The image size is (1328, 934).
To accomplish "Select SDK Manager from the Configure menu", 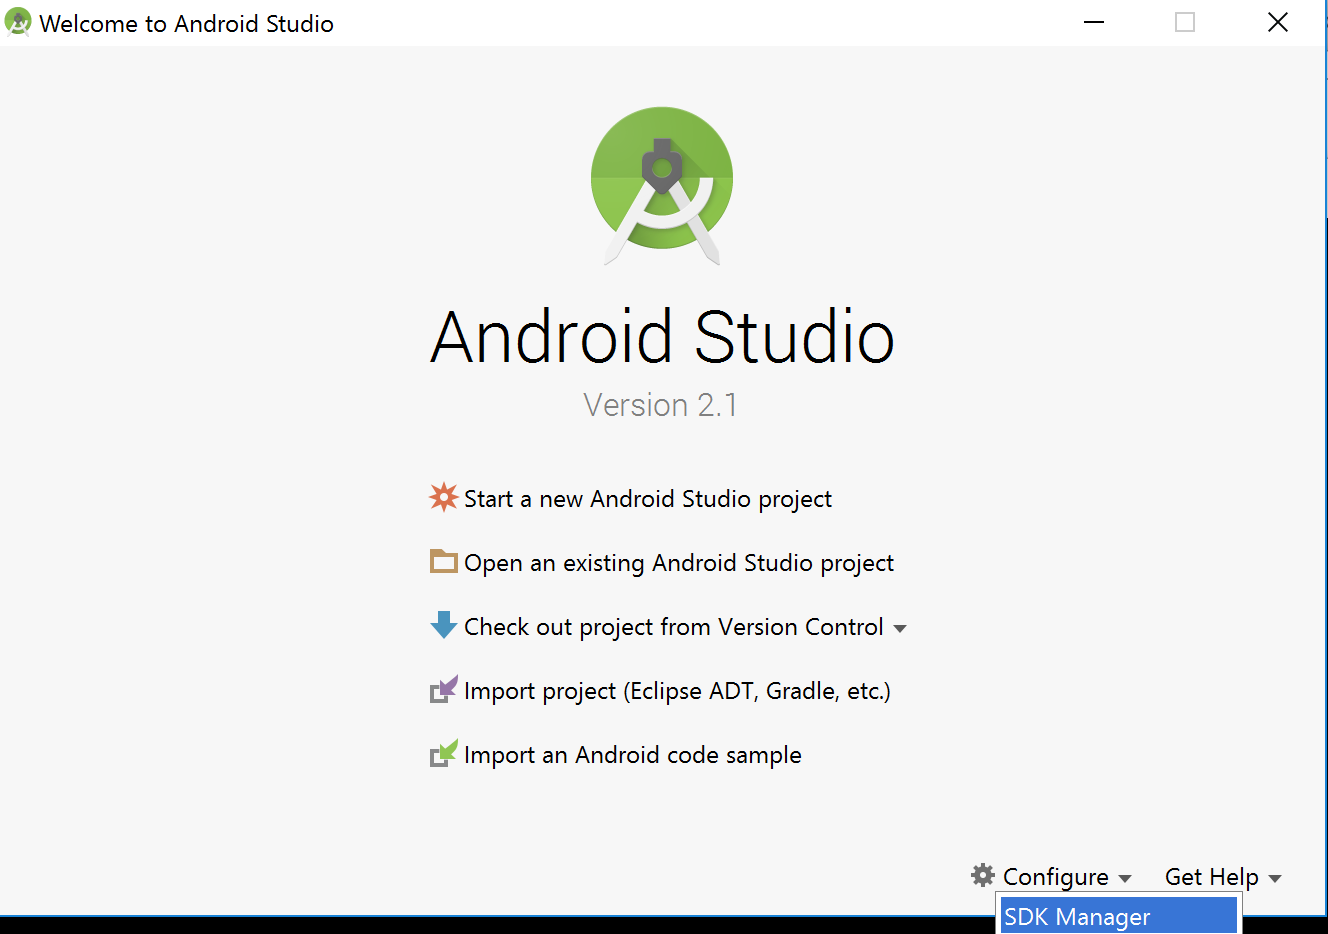I will 1077,916.
